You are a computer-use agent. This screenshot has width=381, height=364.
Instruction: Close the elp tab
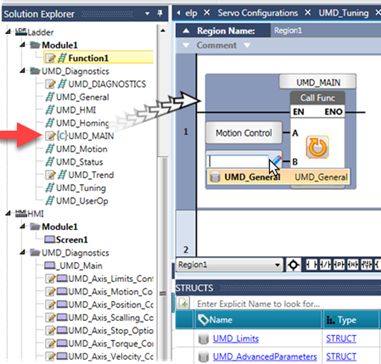point(207,13)
